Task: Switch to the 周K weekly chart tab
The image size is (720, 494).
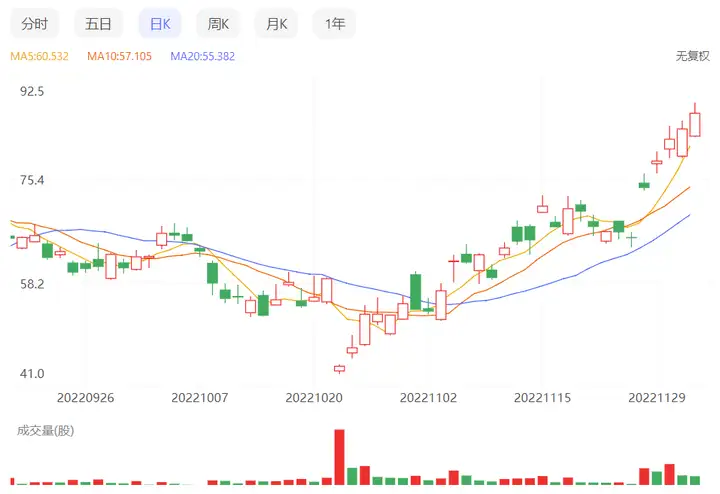Action: pos(218,23)
